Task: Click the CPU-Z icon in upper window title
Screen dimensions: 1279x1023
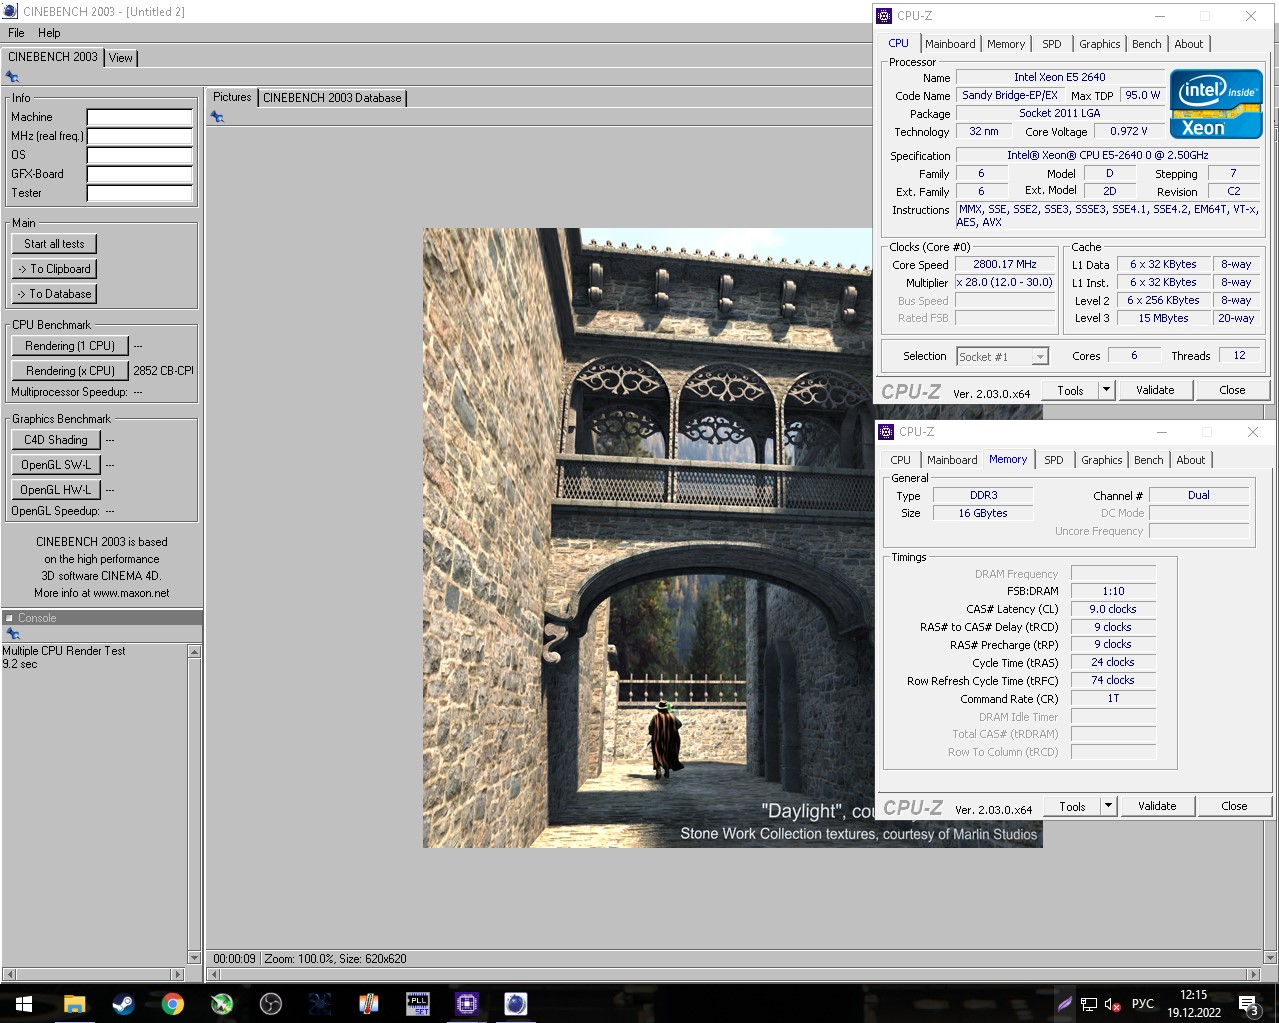Action: 884,15
